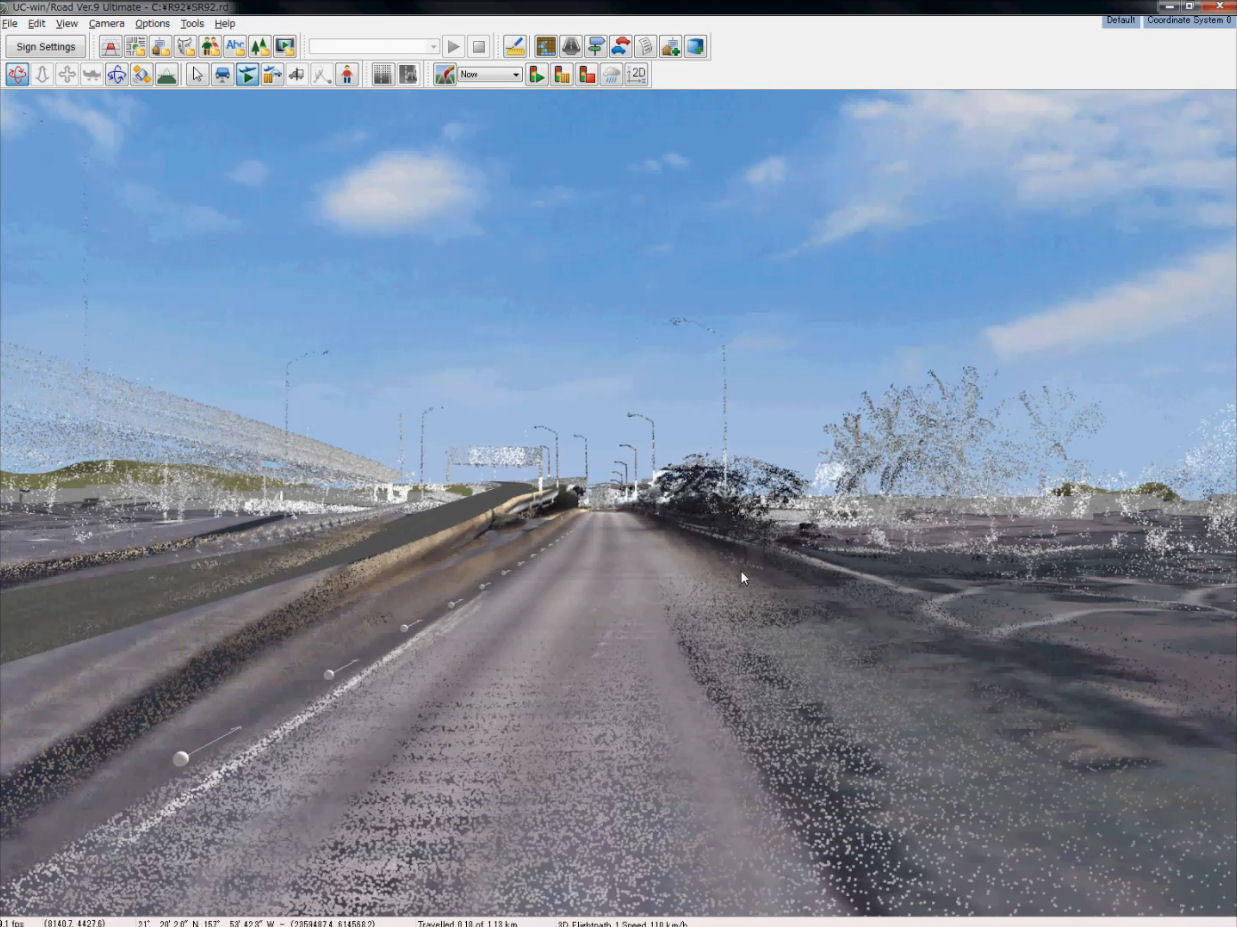
Task: Pause traffic with traffic light pause icon
Action: 562,75
